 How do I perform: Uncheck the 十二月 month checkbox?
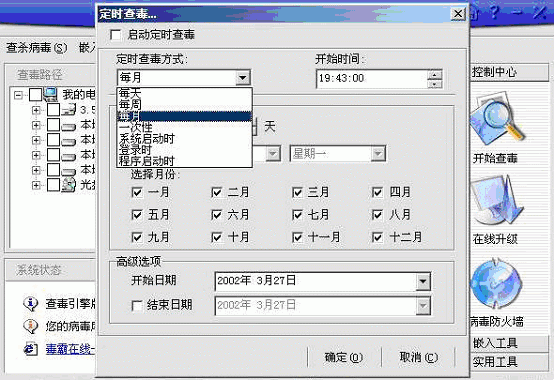pos(377,237)
